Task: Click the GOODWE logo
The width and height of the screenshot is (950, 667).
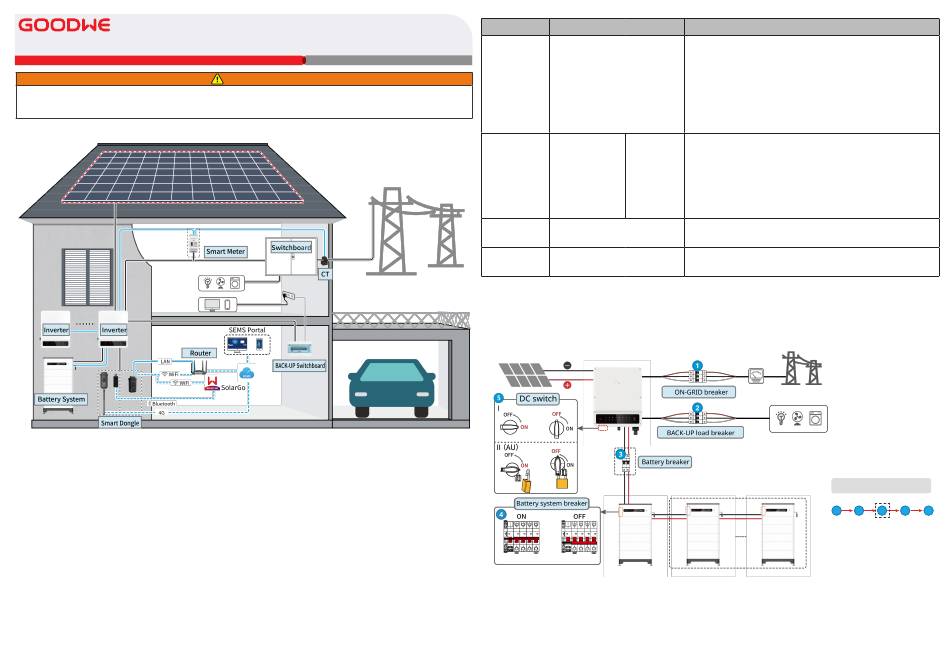Action: [x=64, y=25]
